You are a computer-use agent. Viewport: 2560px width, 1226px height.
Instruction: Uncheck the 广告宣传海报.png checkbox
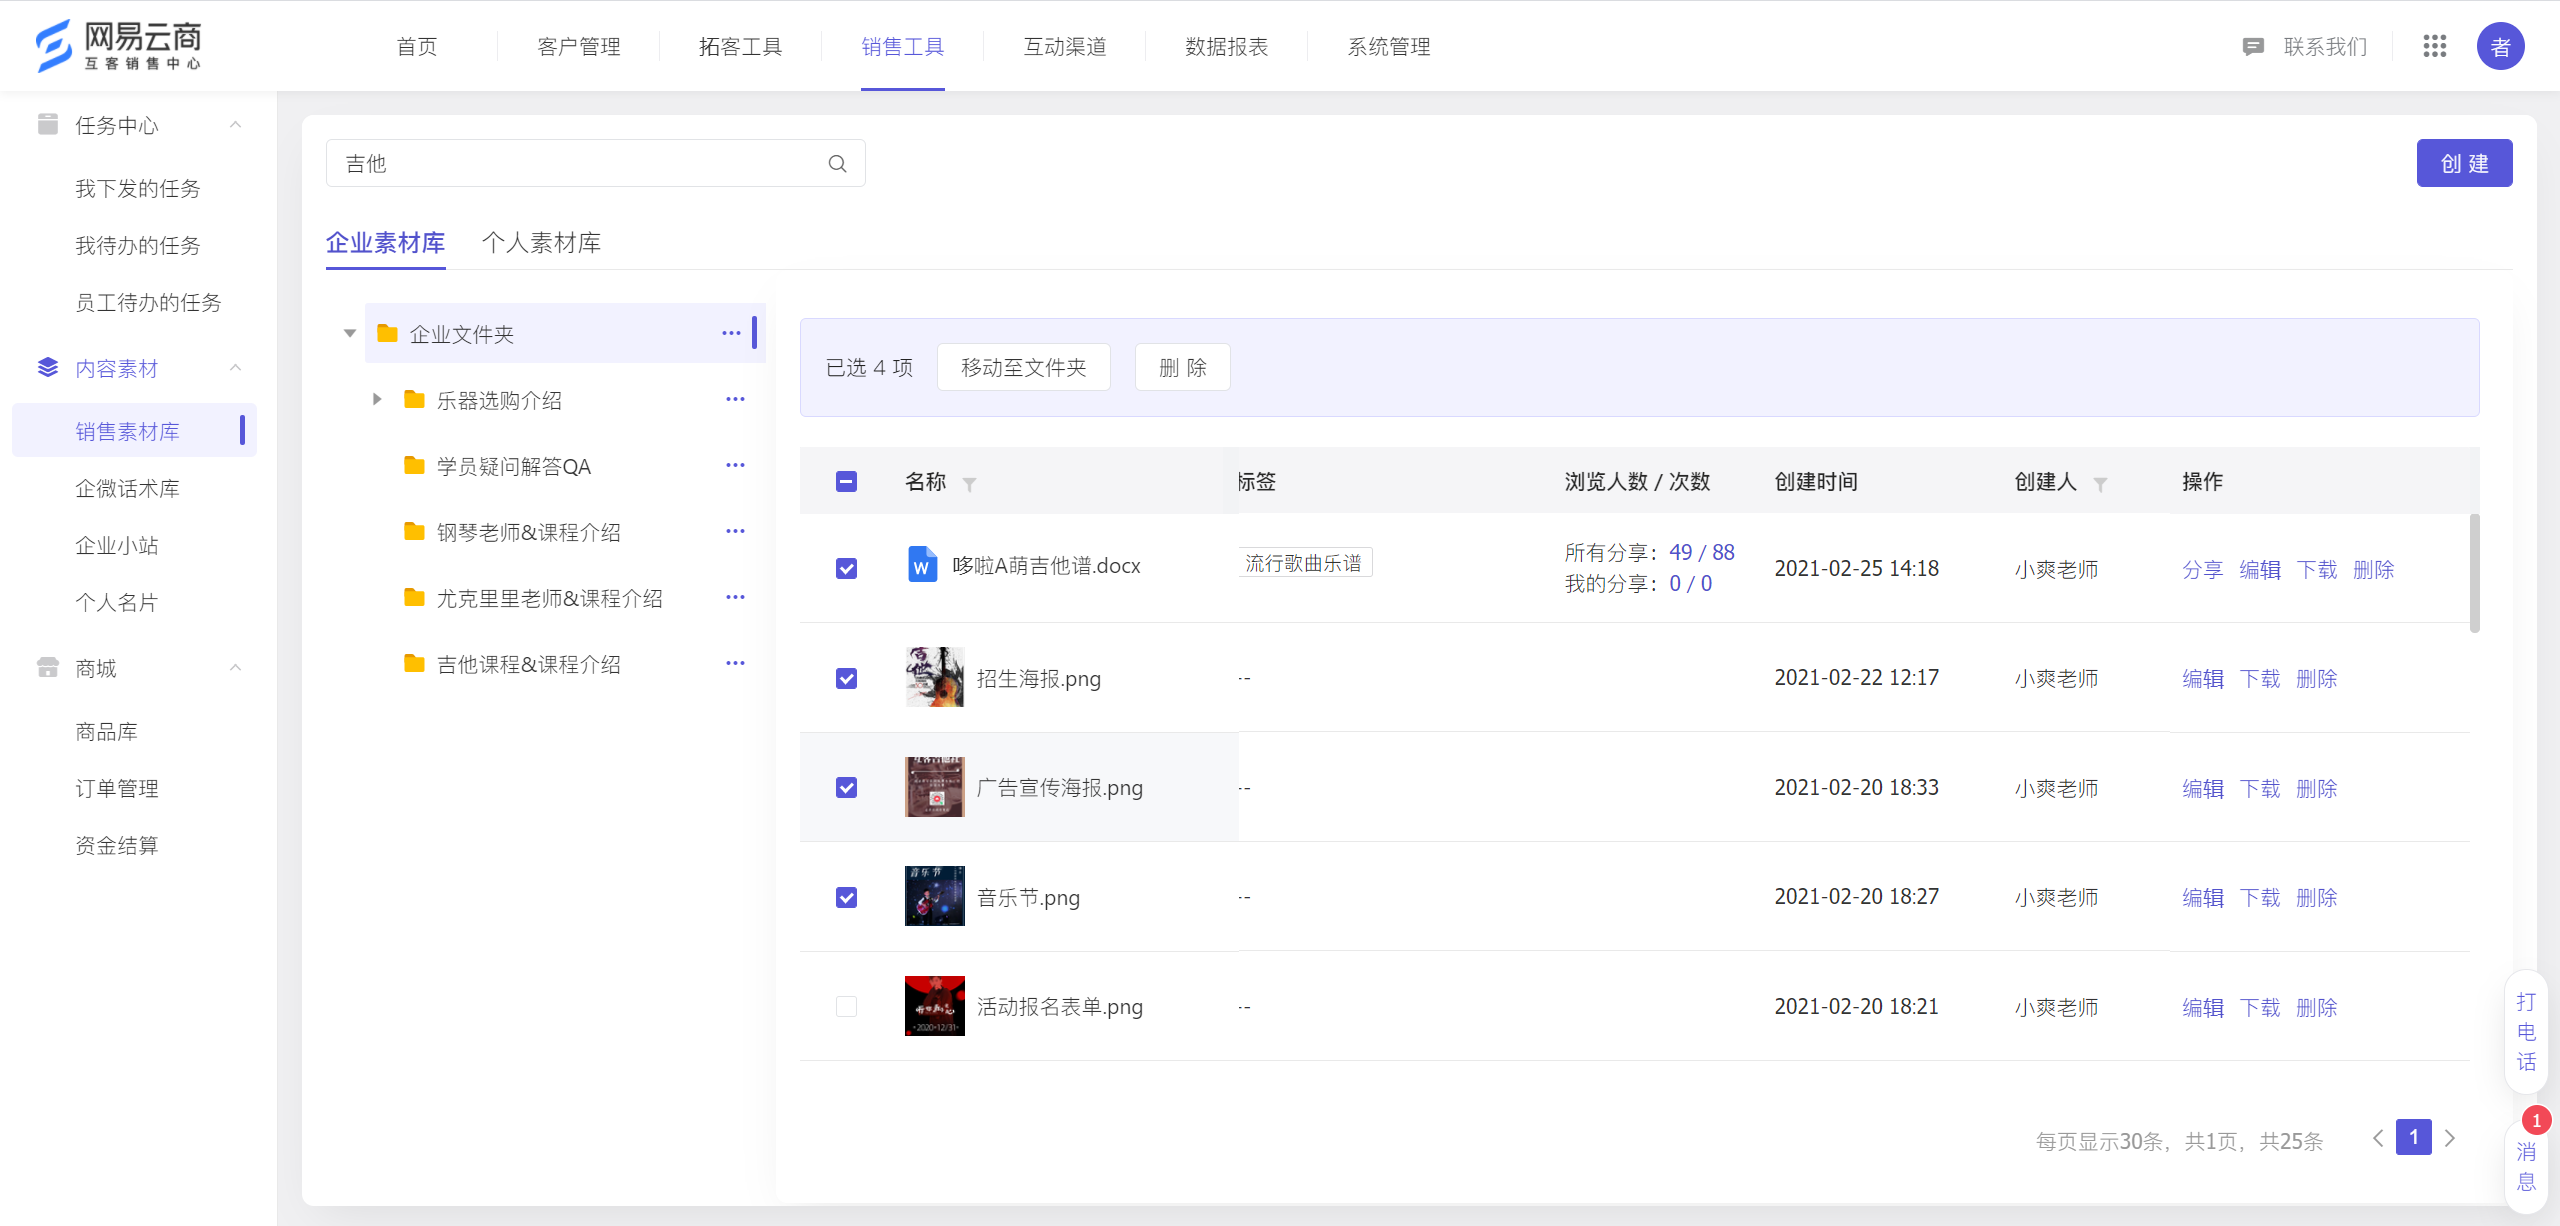tap(846, 787)
